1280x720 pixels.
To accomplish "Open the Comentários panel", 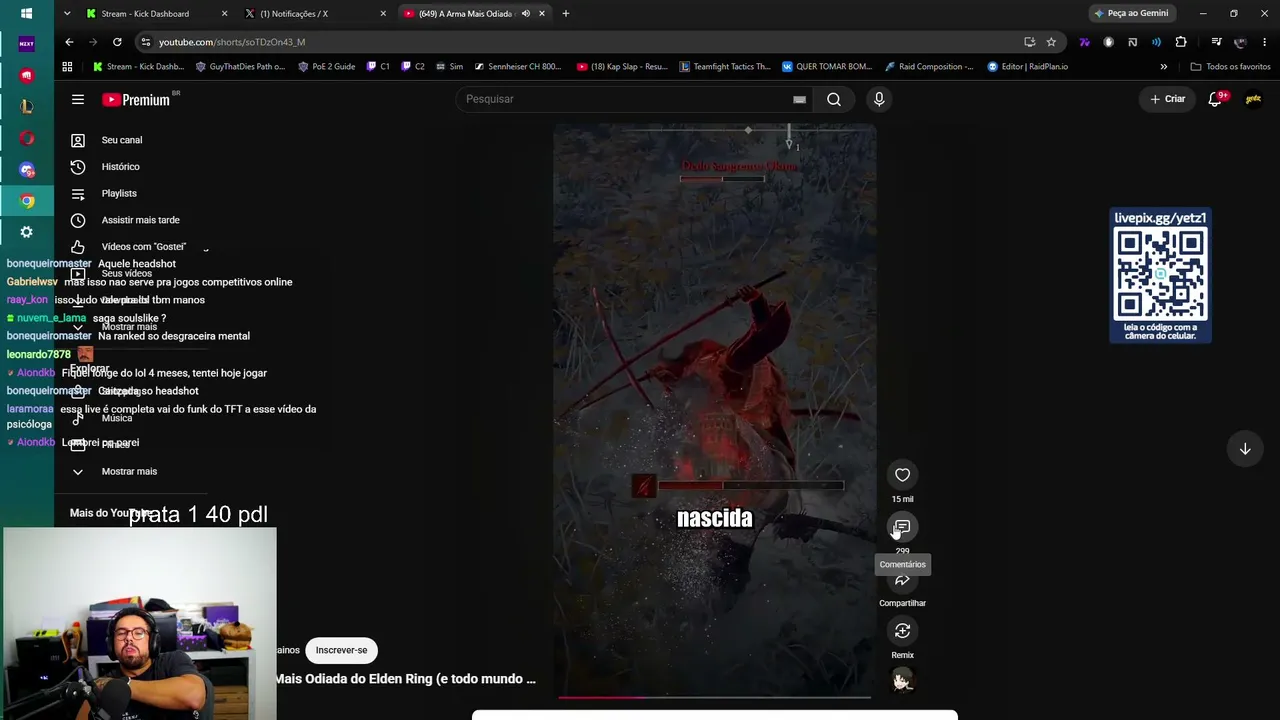I will [x=902, y=527].
